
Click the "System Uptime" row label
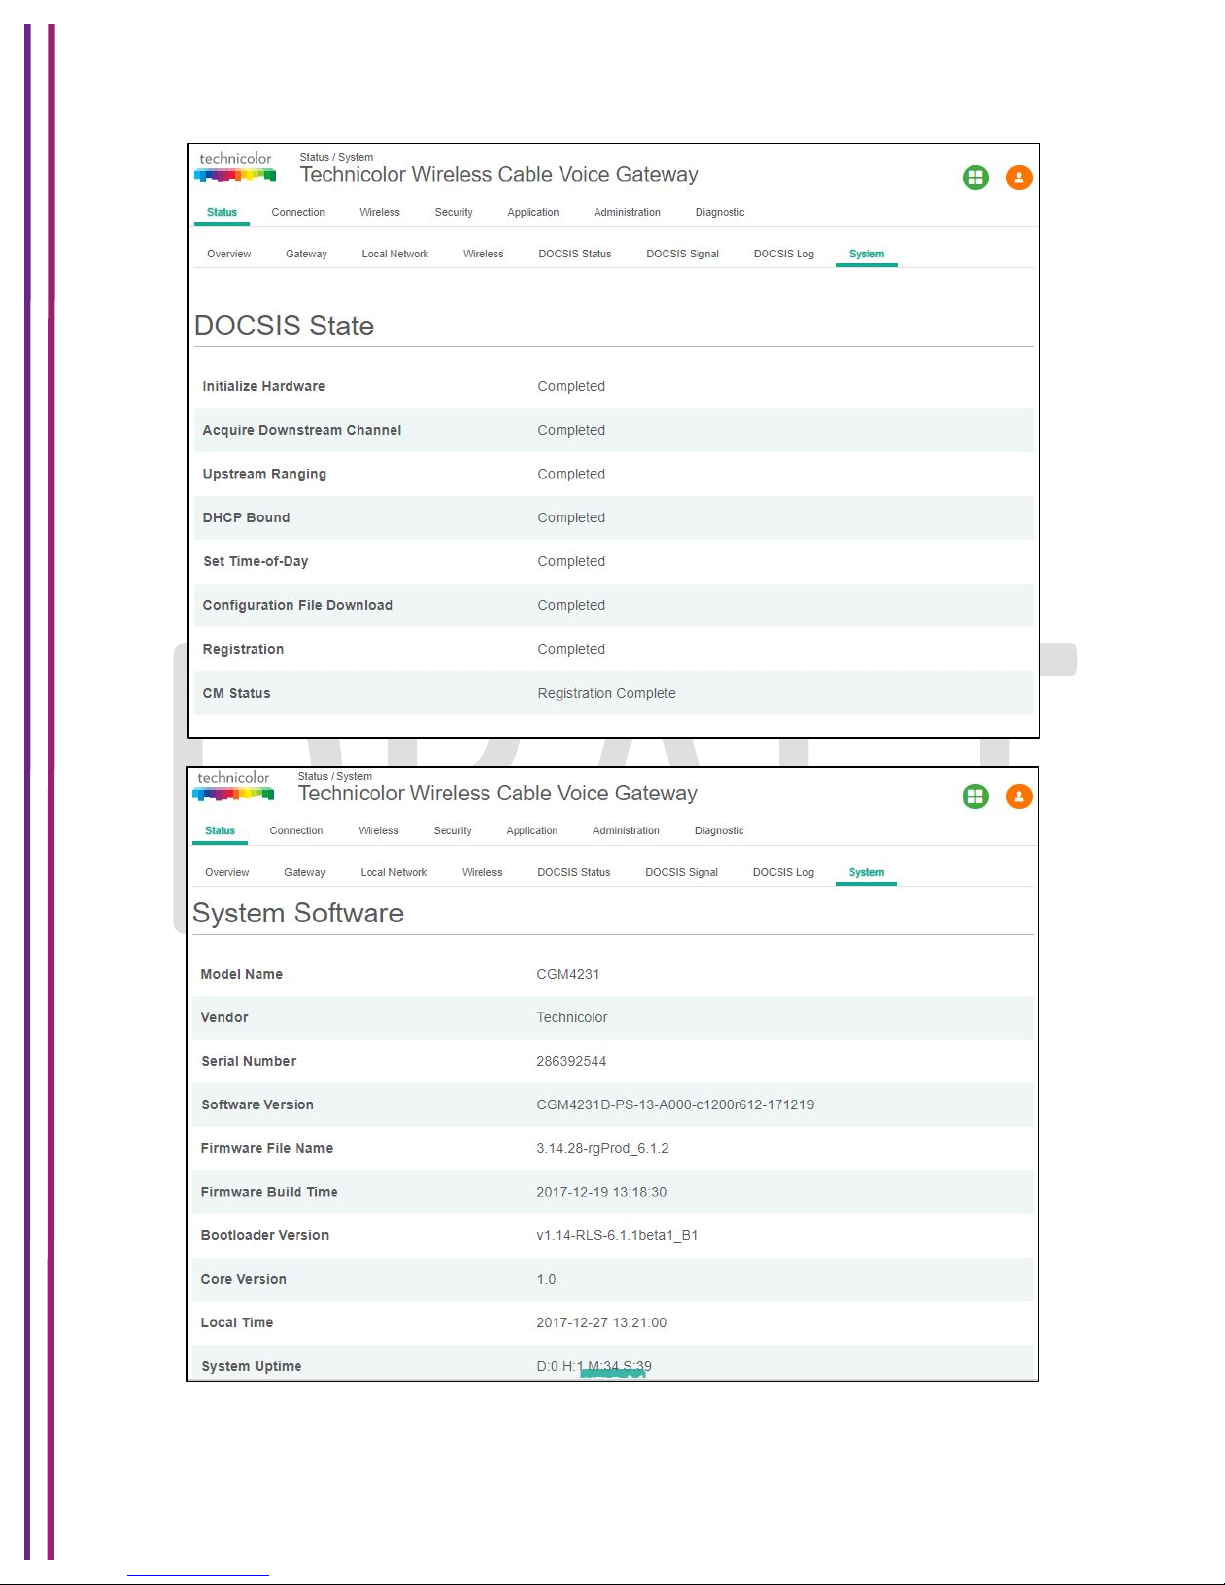tap(251, 1367)
